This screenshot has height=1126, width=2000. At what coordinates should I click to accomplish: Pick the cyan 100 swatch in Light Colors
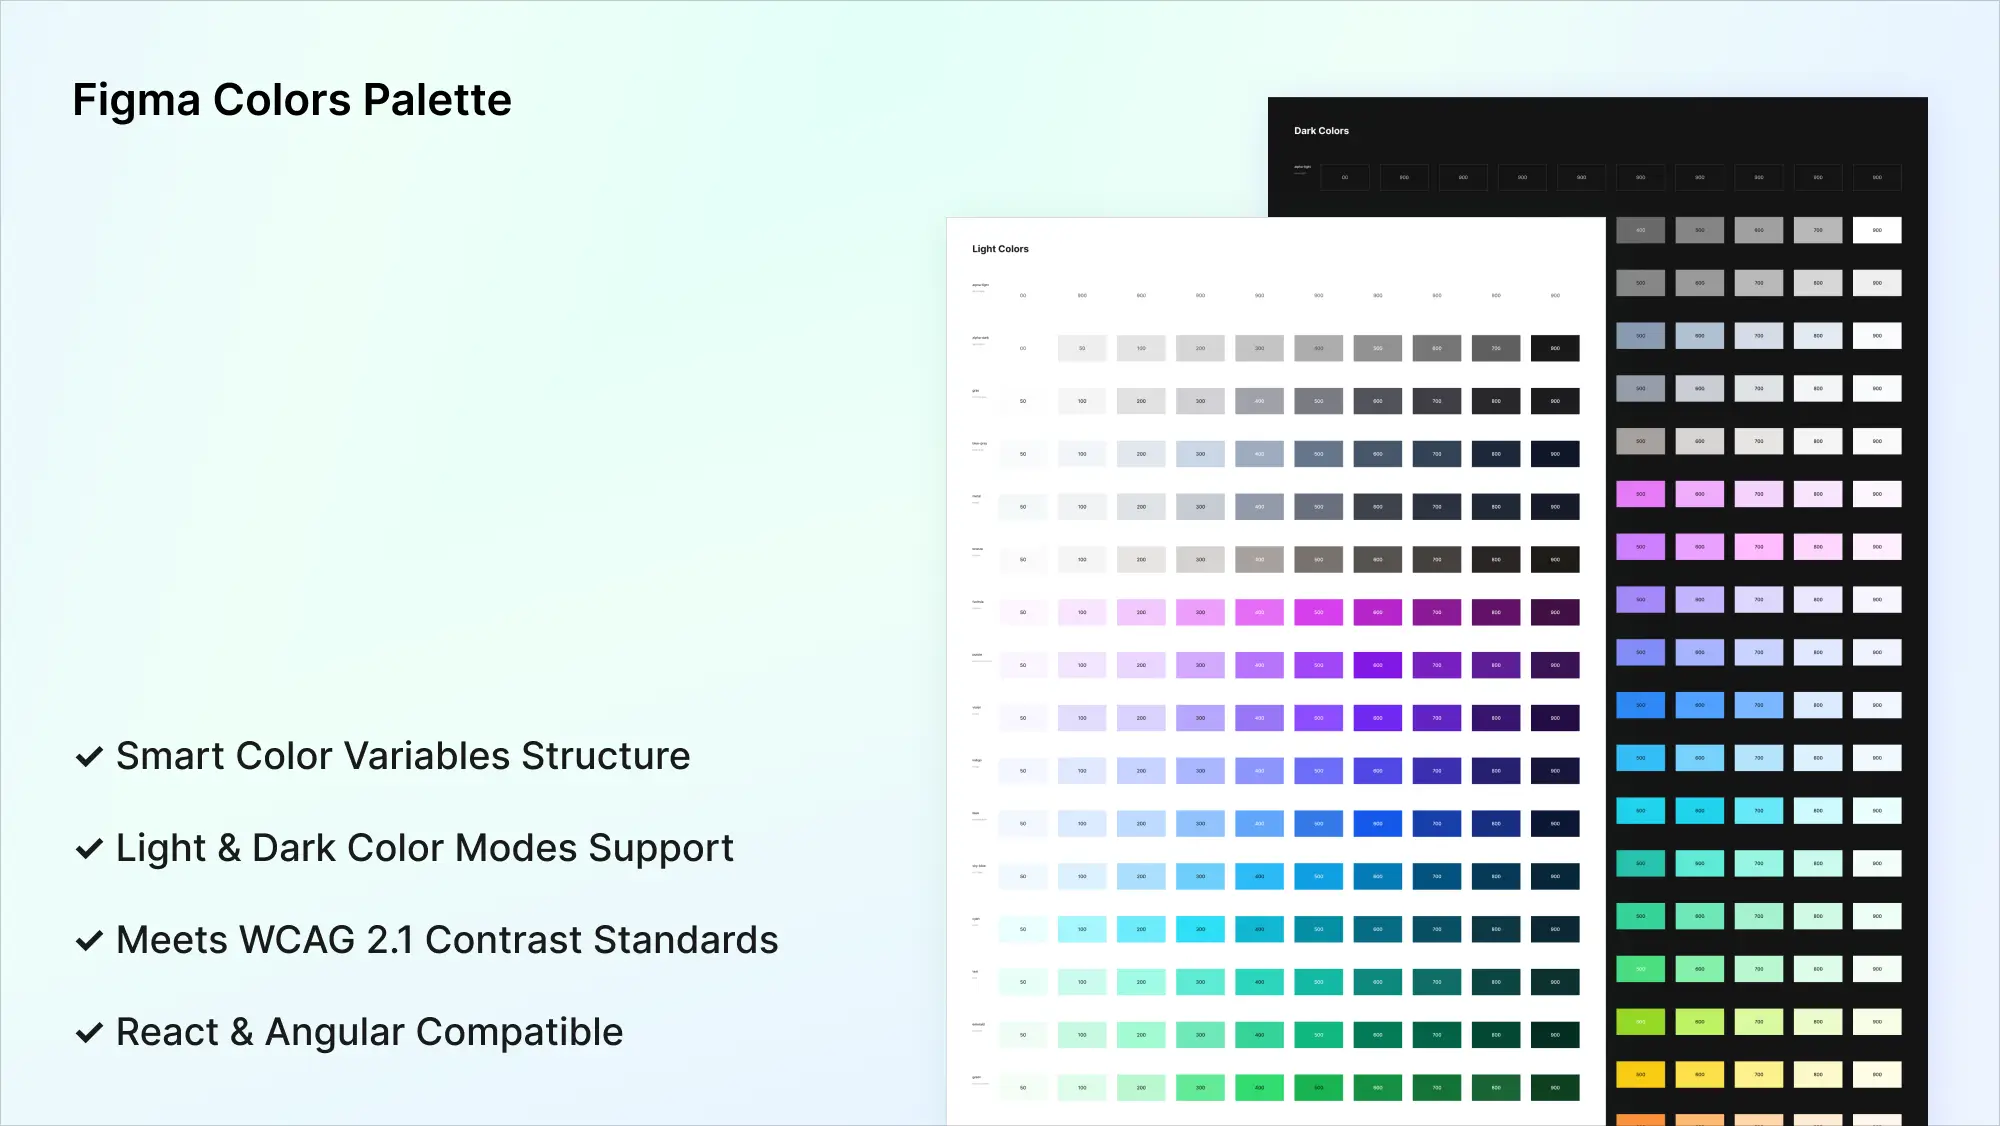[x=1082, y=929]
